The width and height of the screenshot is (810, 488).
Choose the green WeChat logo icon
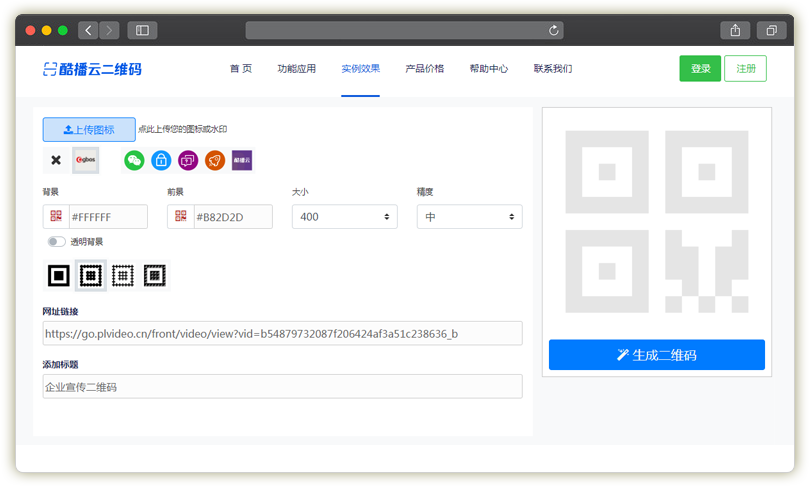tap(134, 160)
